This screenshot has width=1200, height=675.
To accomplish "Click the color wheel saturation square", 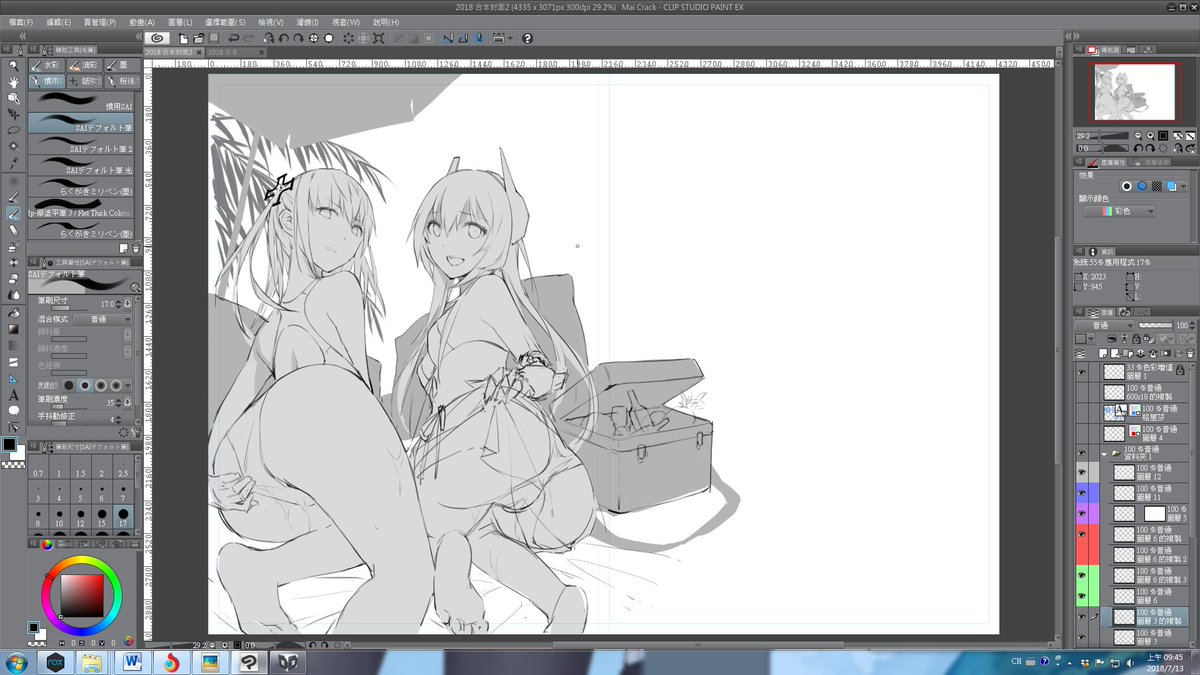I will pyautogui.click(x=80, y=596).
